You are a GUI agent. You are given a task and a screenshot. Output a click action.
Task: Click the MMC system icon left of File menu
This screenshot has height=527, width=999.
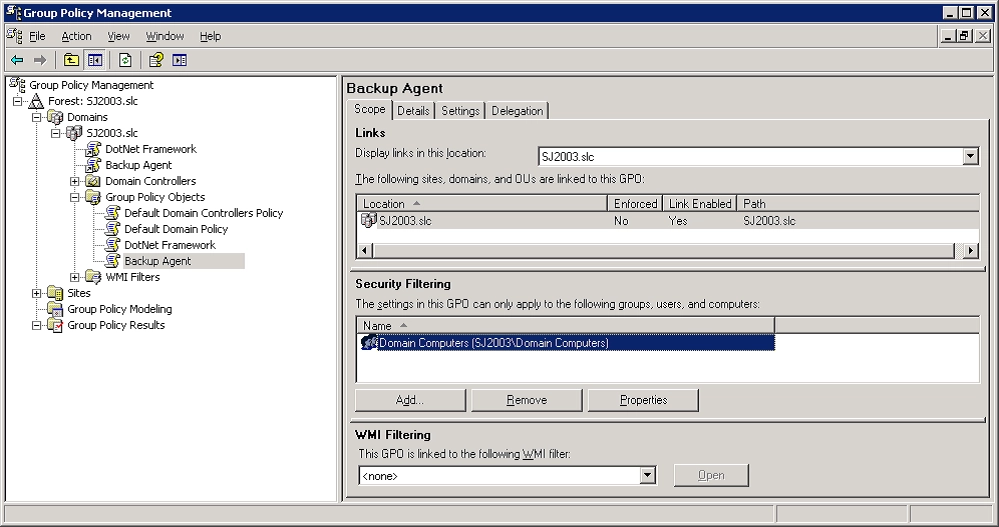coord(15,36)
